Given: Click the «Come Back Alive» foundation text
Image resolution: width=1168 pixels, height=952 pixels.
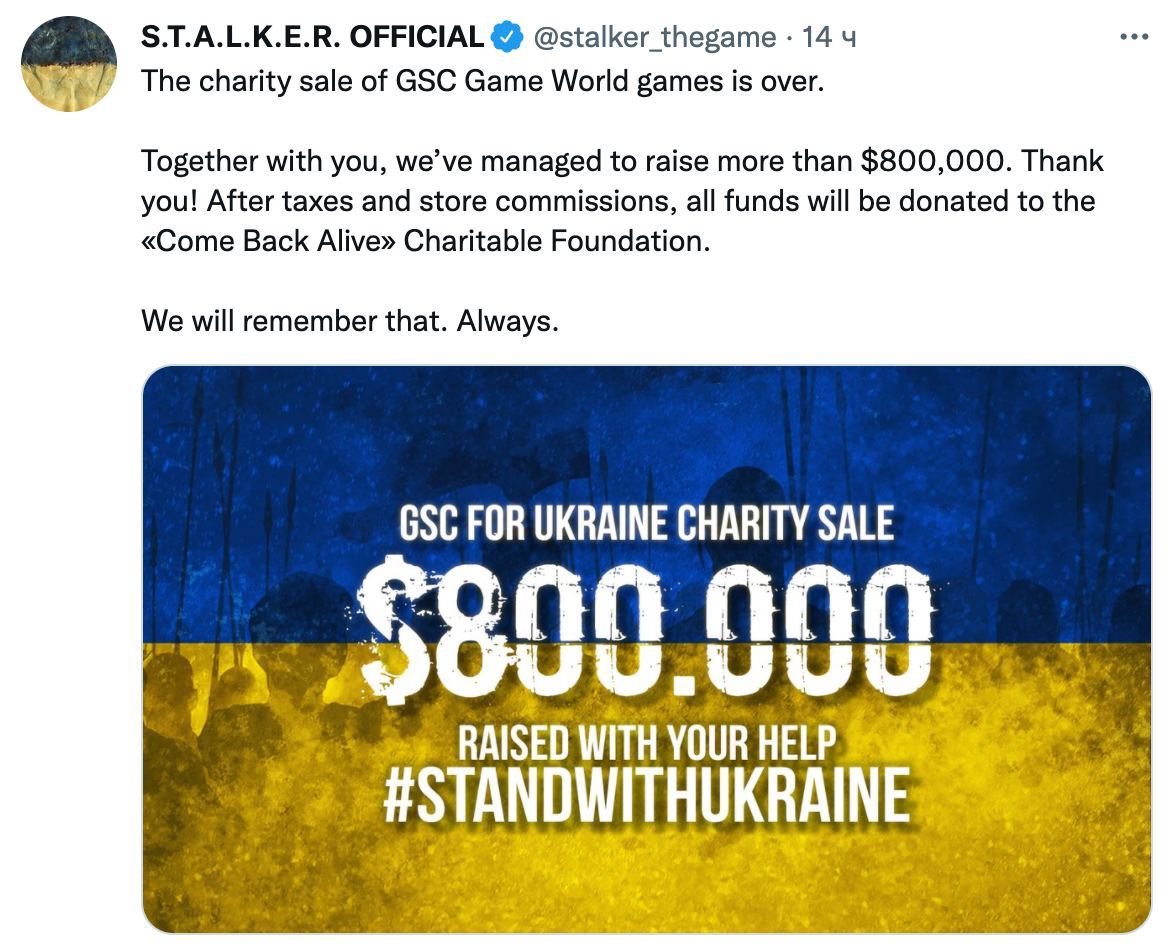Looking at the screenshot, I should point(268,241).
